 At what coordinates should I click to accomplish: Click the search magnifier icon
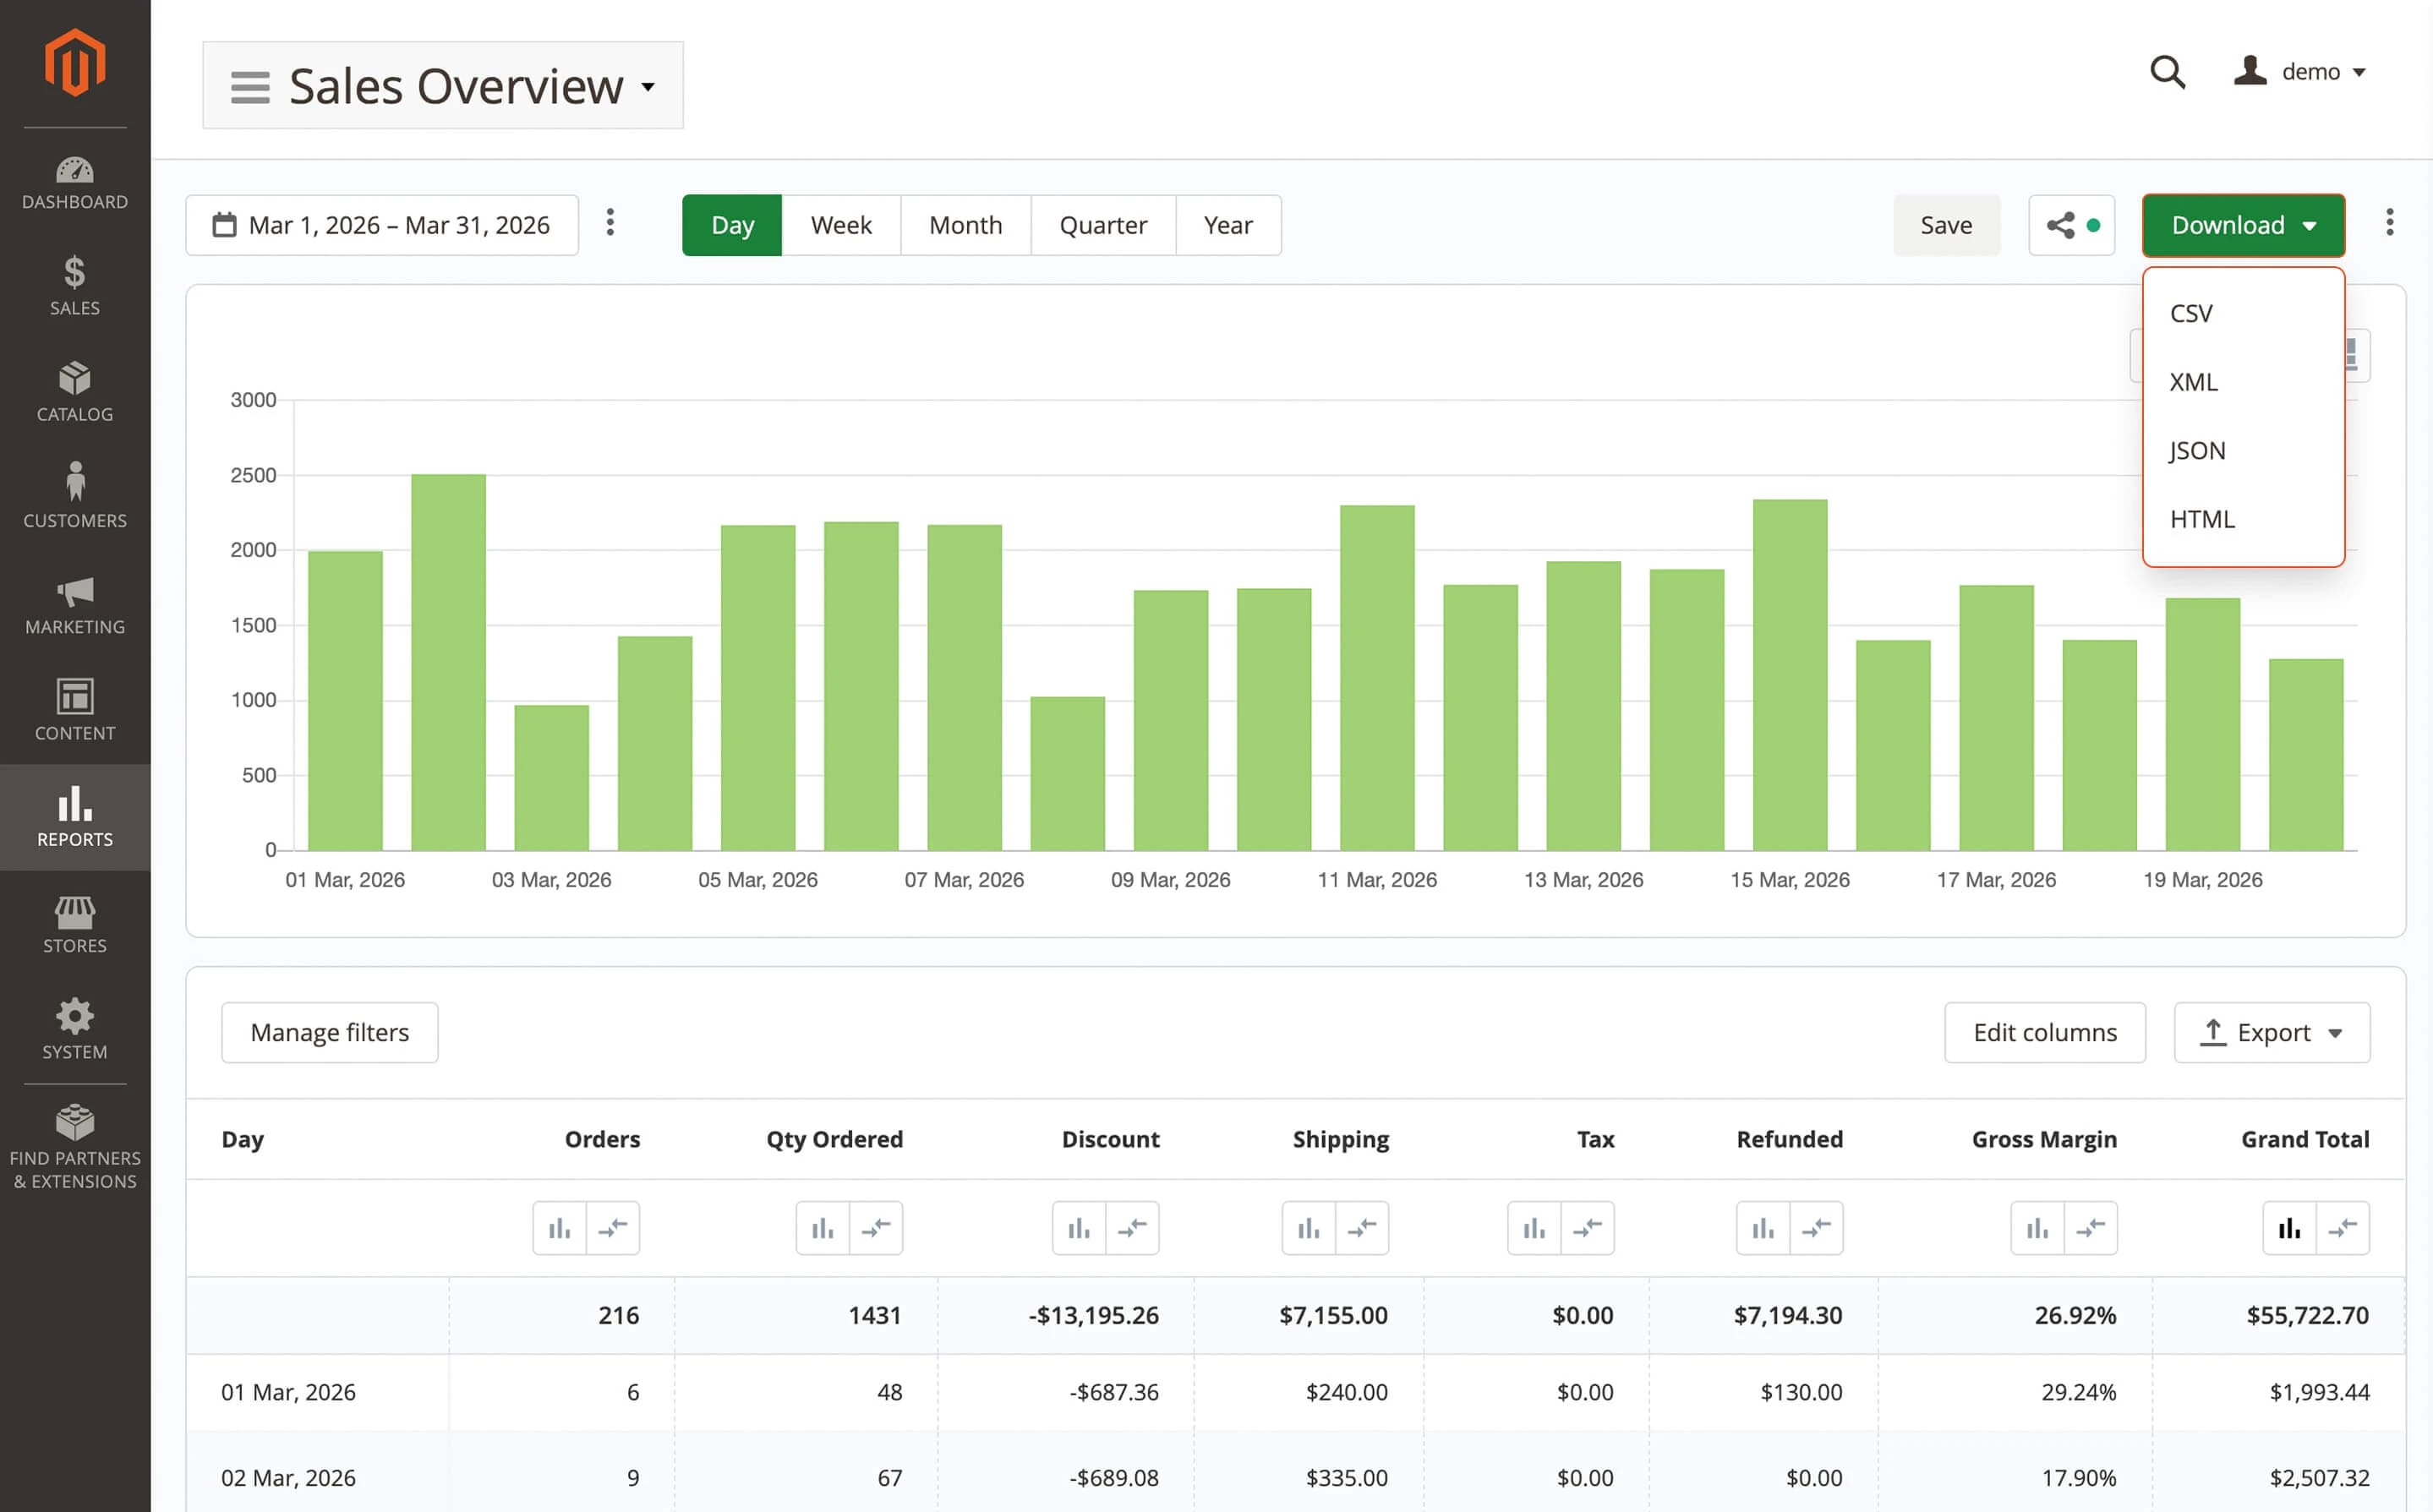click(2167, 72)
